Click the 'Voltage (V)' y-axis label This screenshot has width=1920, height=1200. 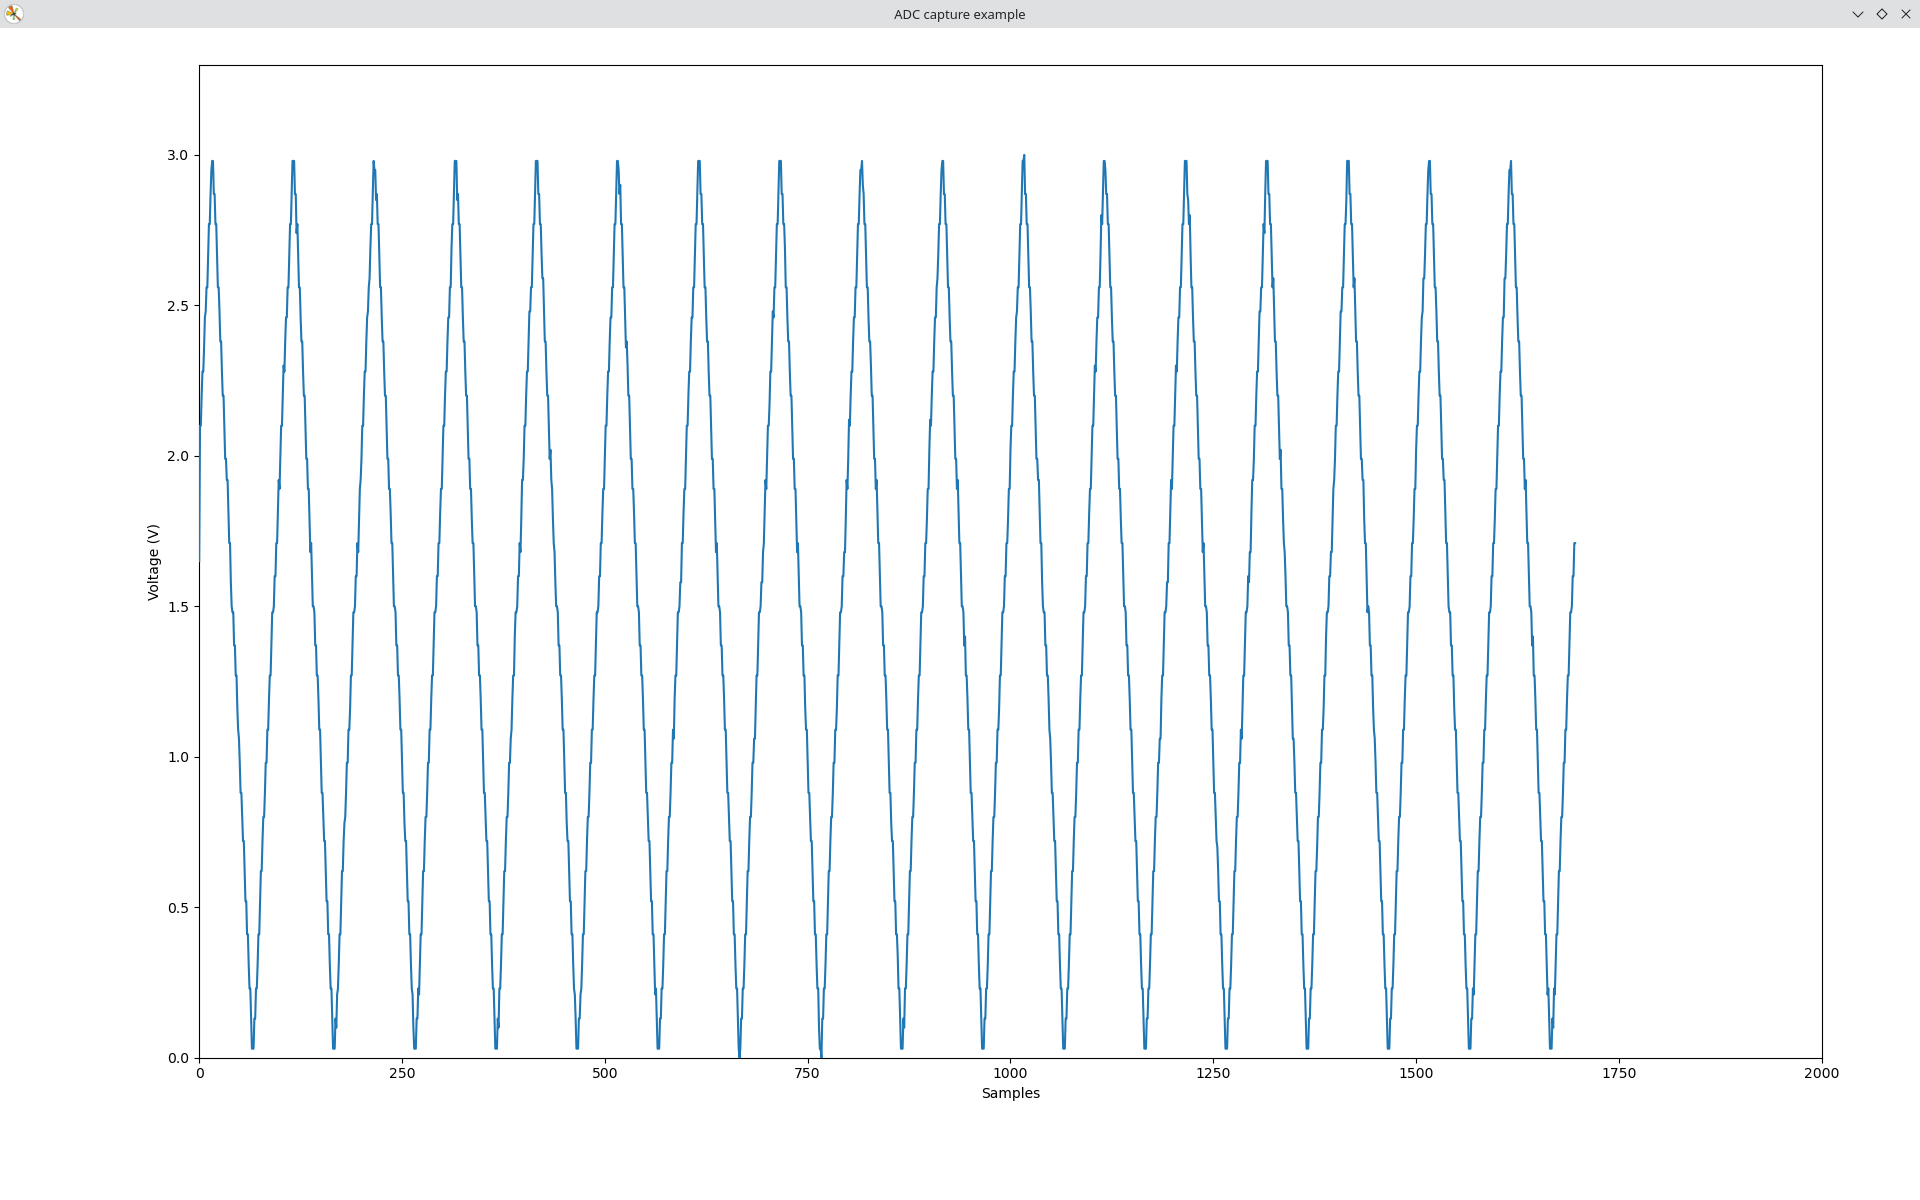tap(153, 562)
